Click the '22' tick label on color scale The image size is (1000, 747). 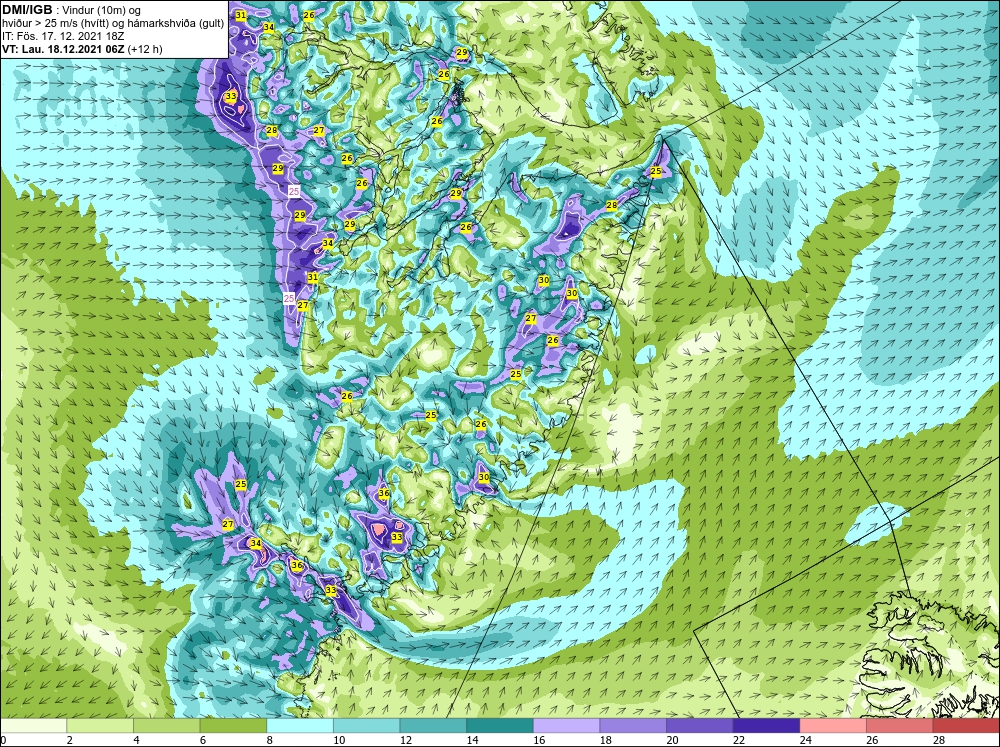point(739,740)
